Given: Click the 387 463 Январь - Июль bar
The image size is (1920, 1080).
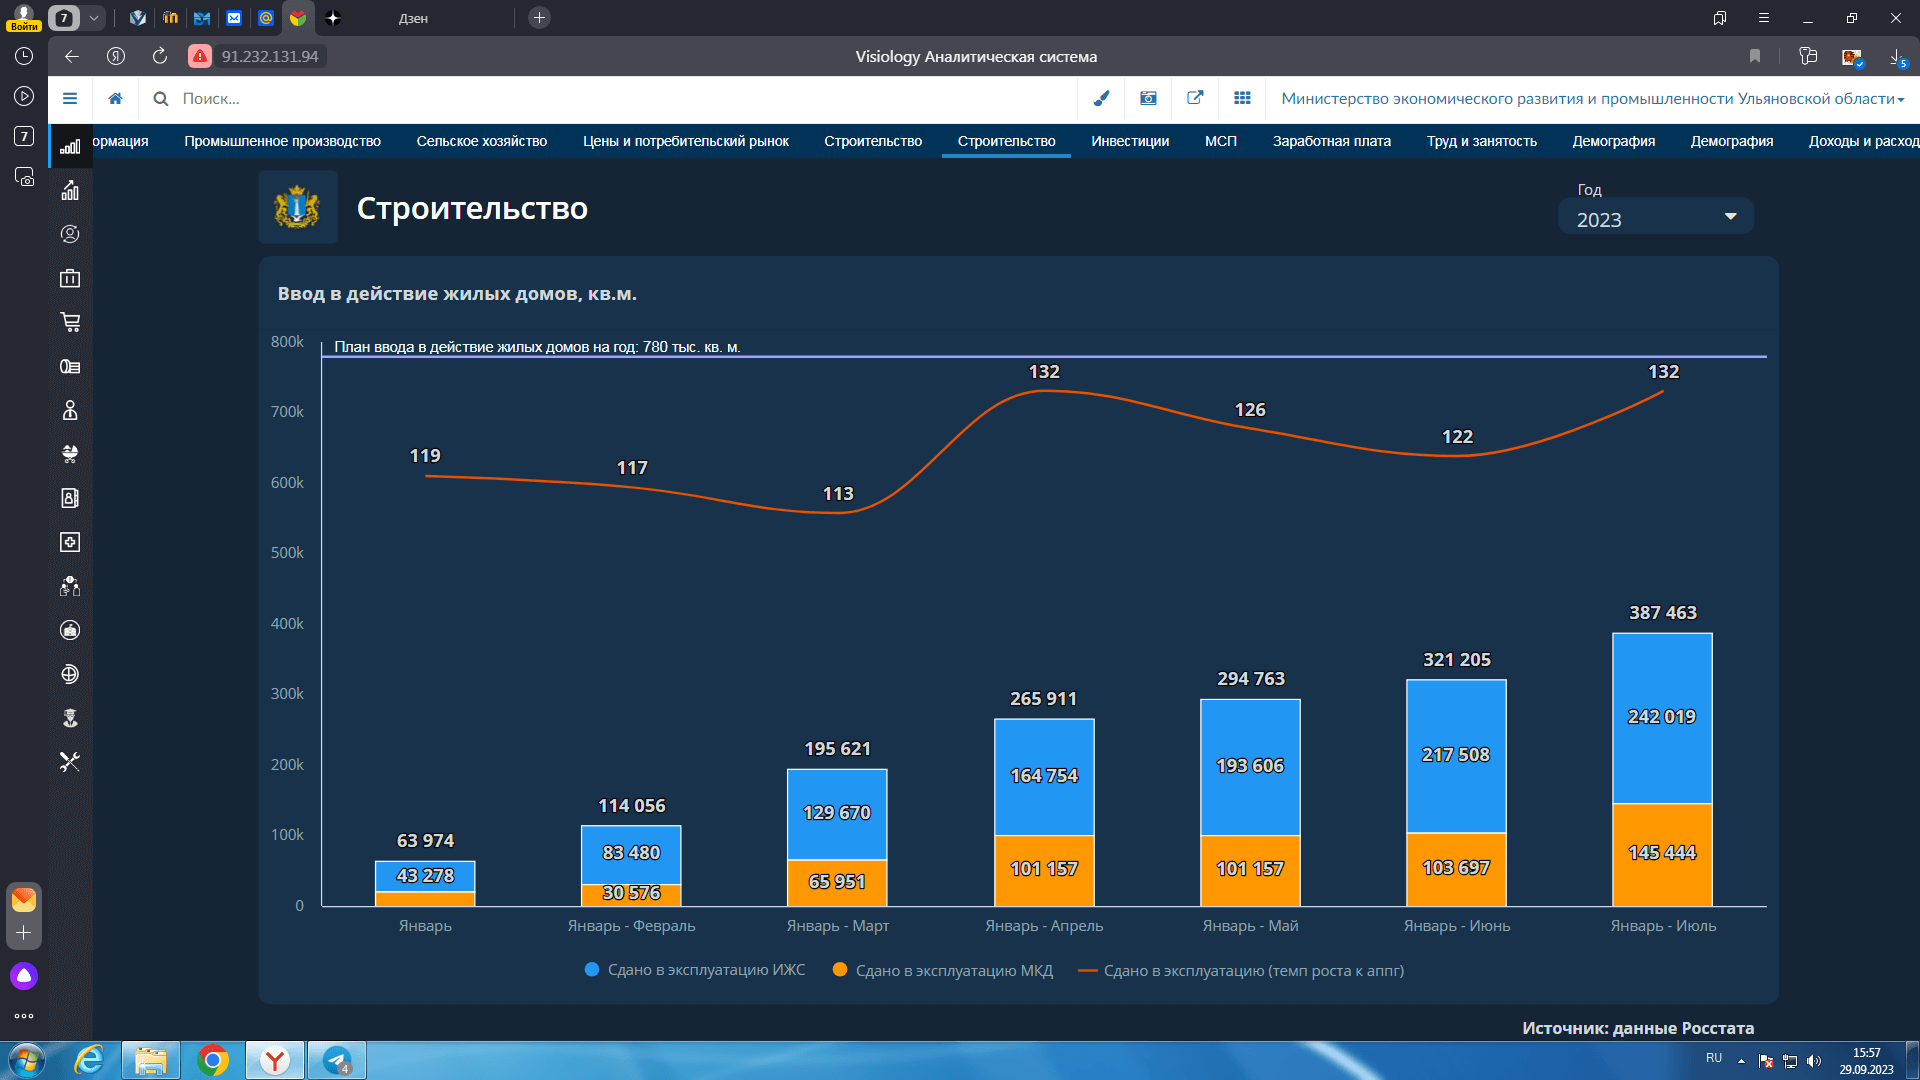Looking at the screenshot, I should 1662,769.
